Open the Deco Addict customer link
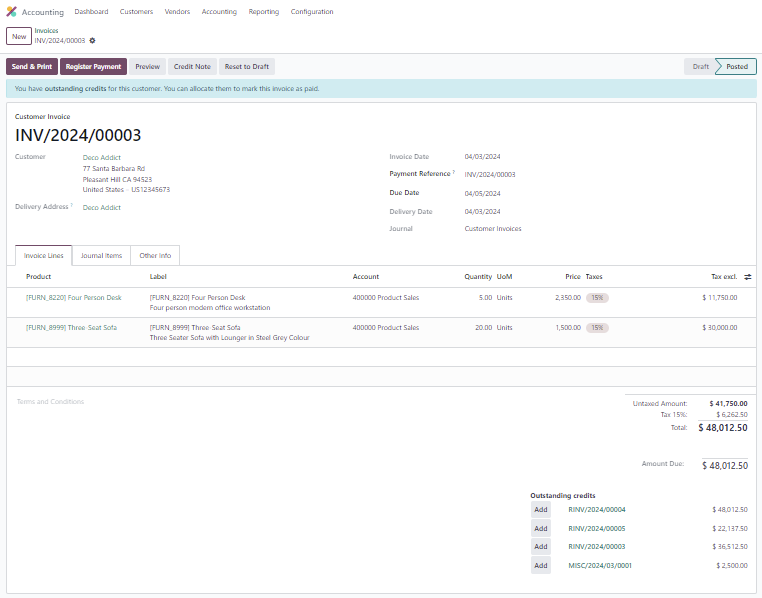 tap(102, 157)
